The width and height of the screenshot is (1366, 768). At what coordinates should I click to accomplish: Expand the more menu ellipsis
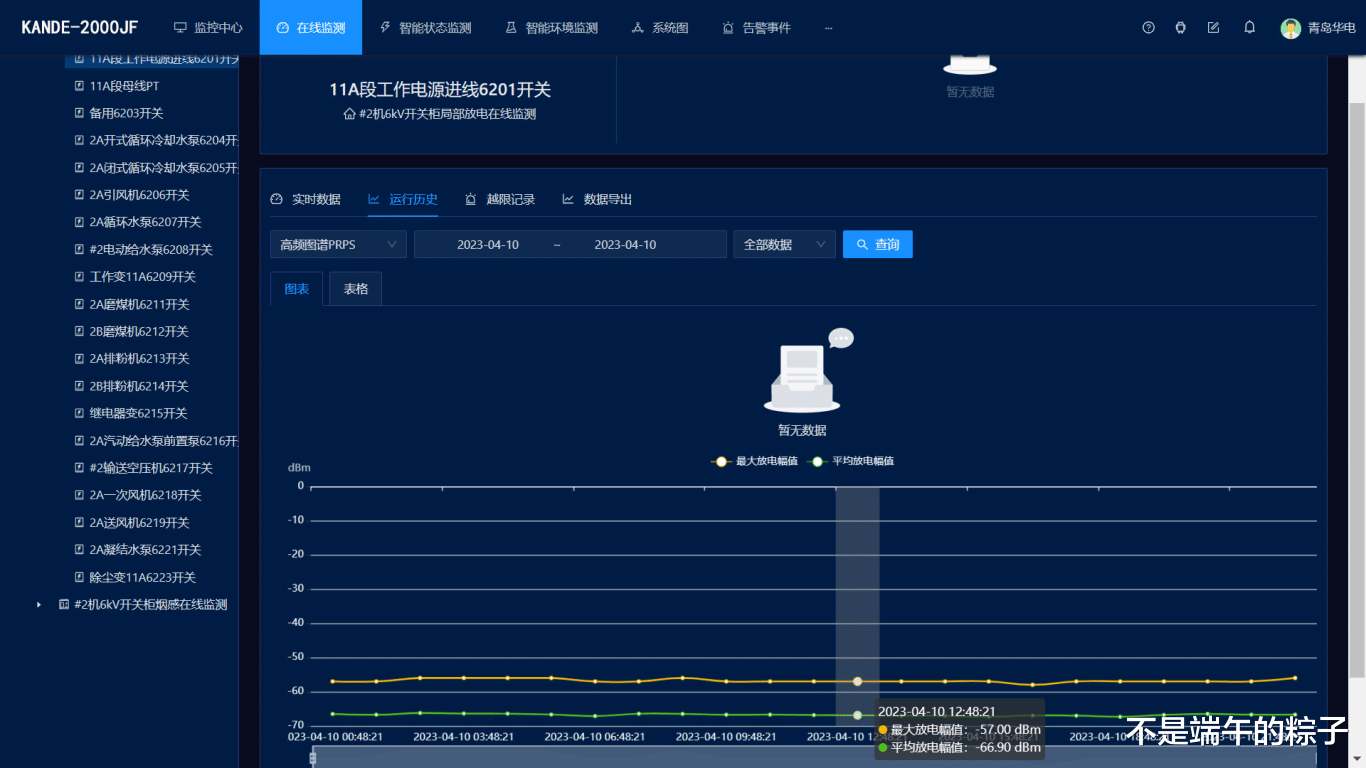[x=828, y=28]
